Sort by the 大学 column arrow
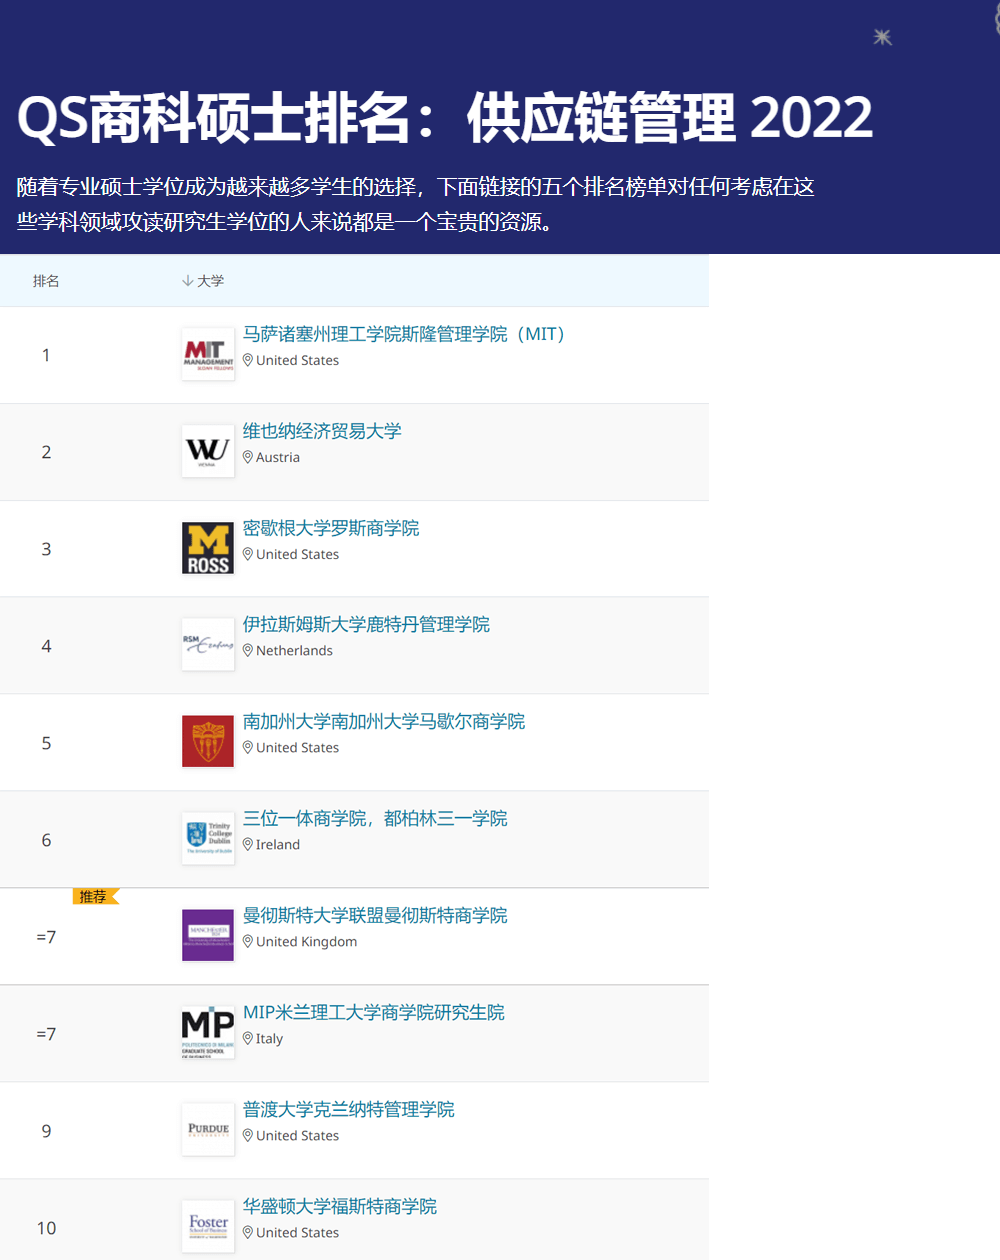The height and width of the screenshot is (1260, 1000). pos(187,281)
